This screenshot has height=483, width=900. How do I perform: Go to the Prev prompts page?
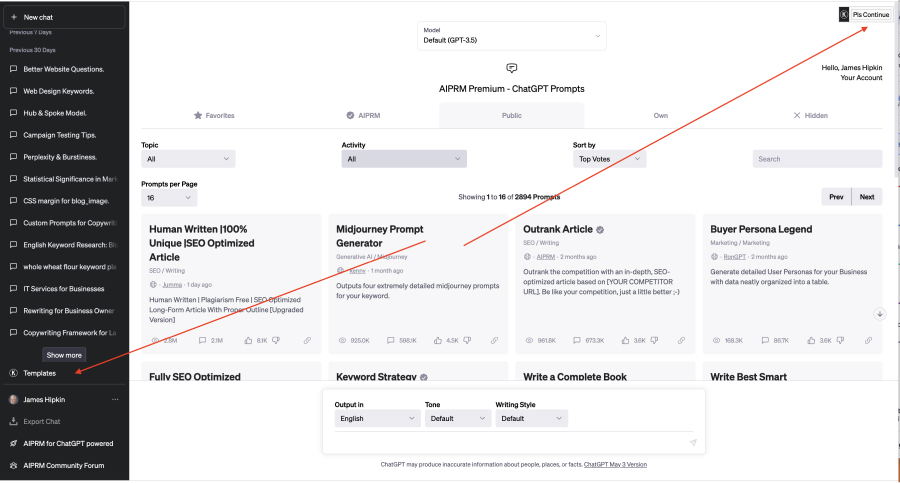tap(836, 197)
